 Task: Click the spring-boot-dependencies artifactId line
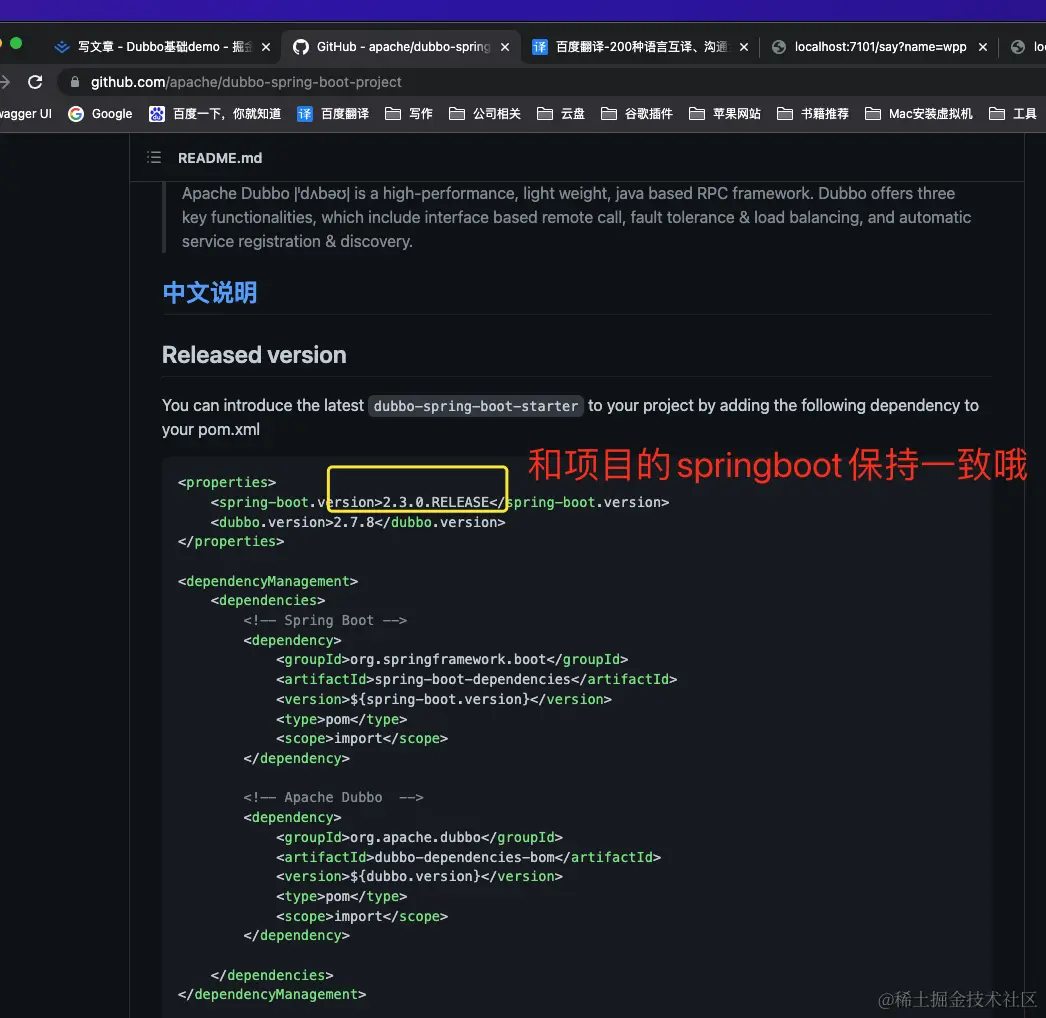click(476, 679)
